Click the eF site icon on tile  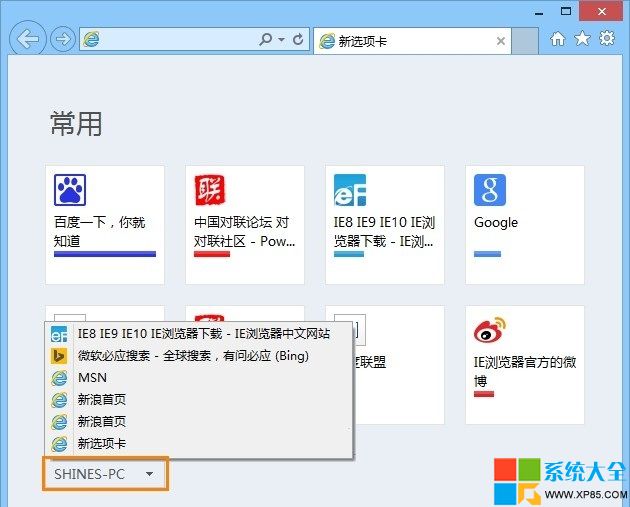pyautogui.click(x=350, y=190)
